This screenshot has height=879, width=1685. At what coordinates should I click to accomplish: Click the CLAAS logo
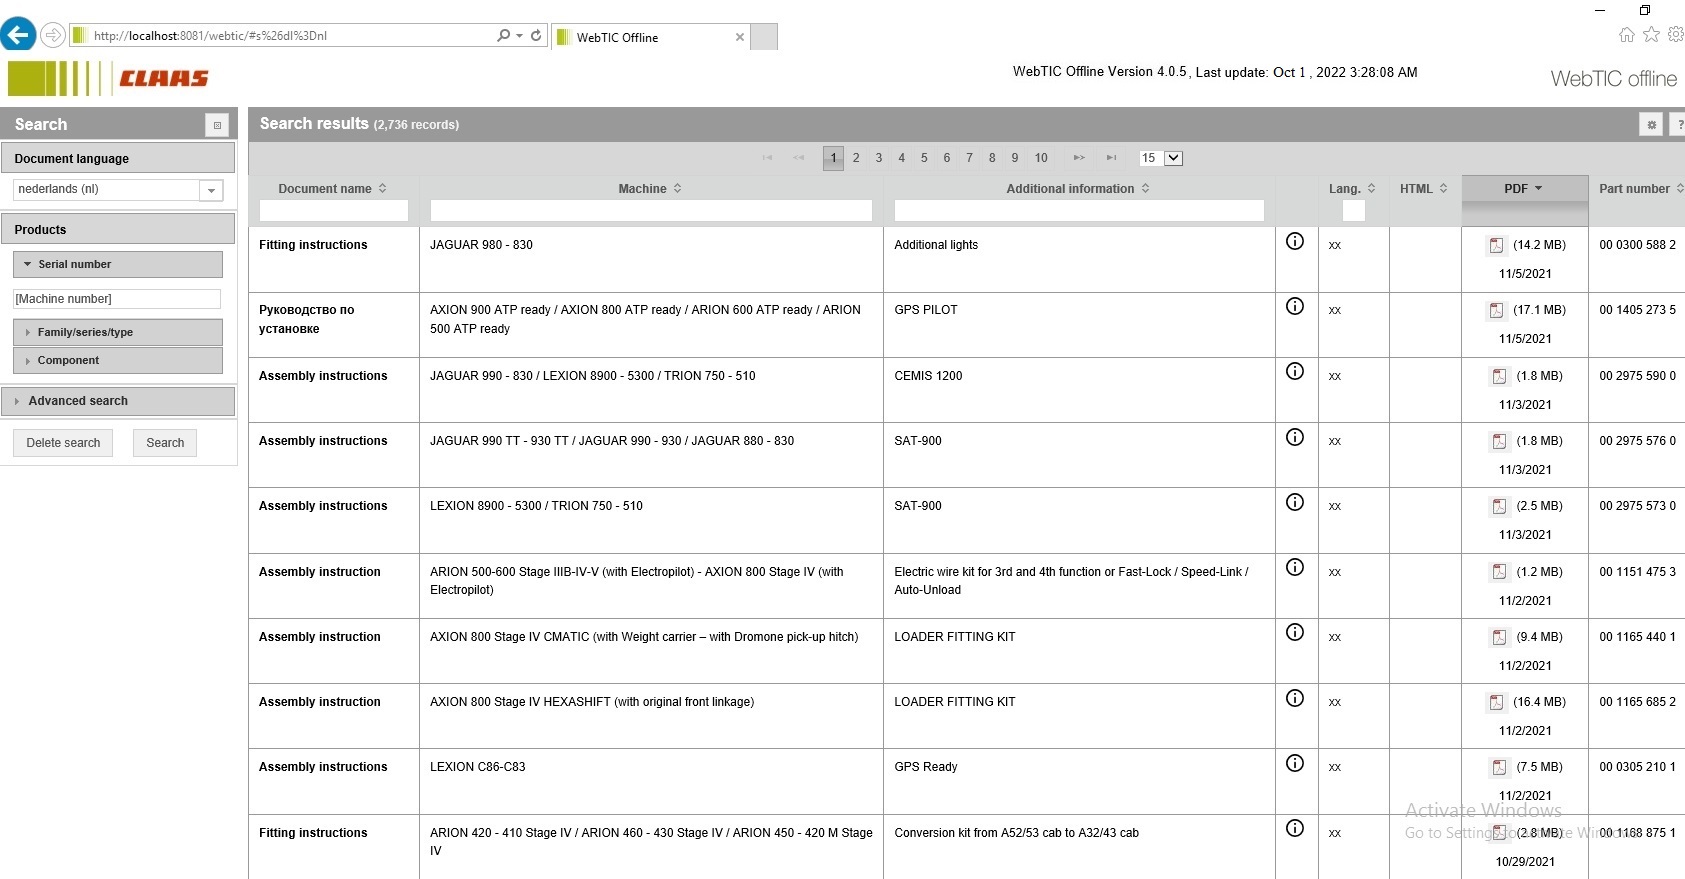(108, 78)
